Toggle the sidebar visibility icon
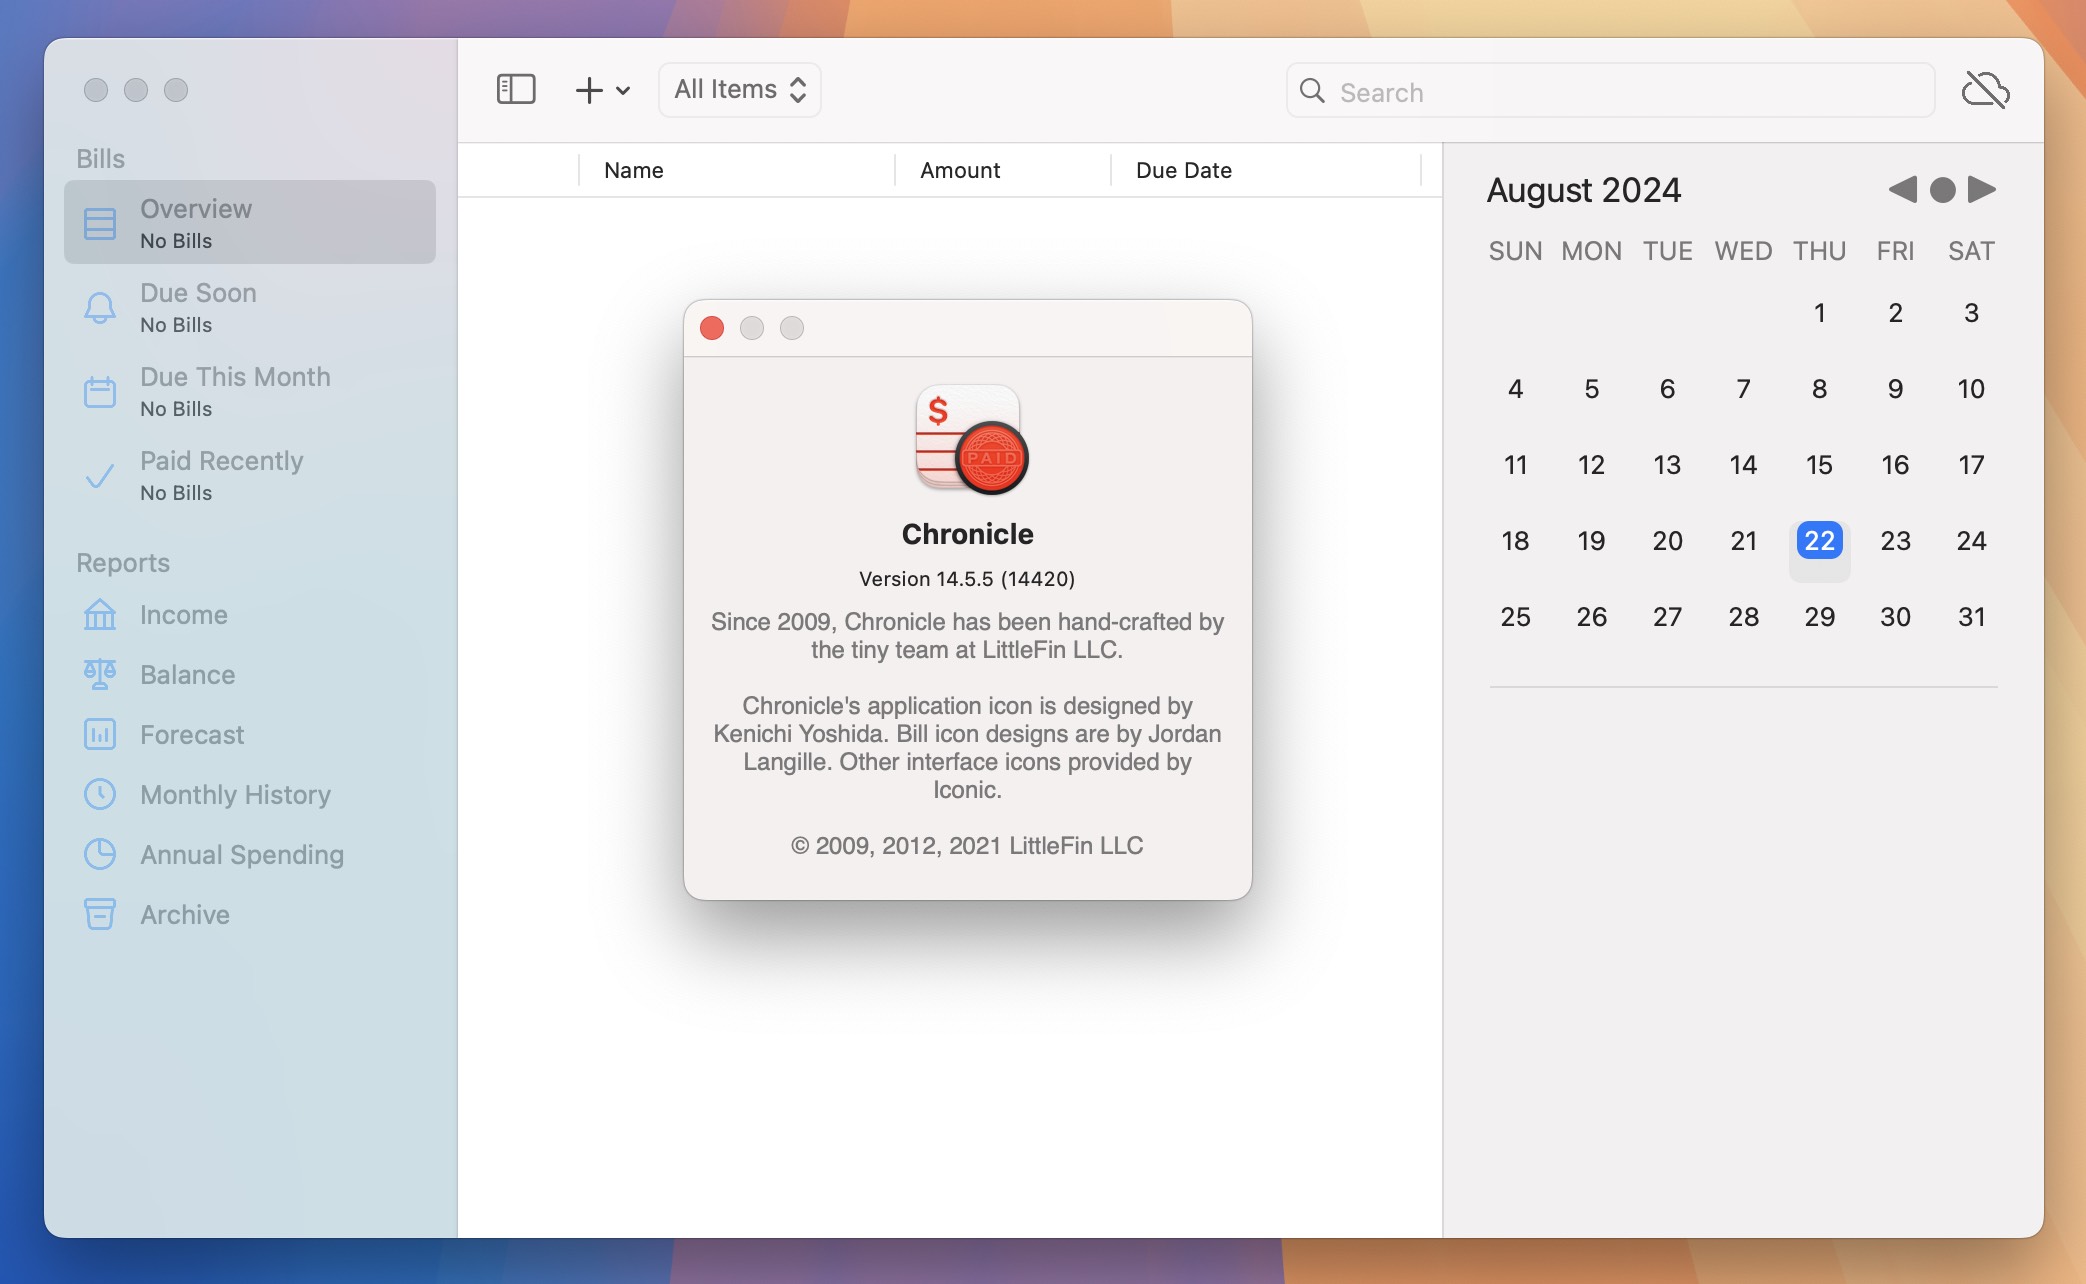Screen dimensions: 2086x1284 point(516,90)
